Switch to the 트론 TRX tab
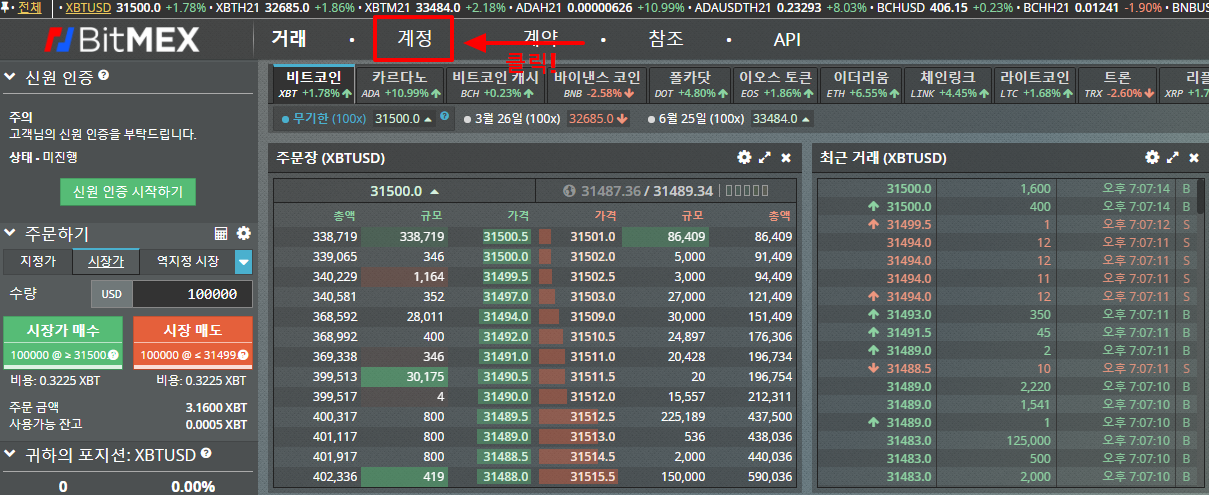The width and height of the screenshot is (1209, 495). (1118, 84)
